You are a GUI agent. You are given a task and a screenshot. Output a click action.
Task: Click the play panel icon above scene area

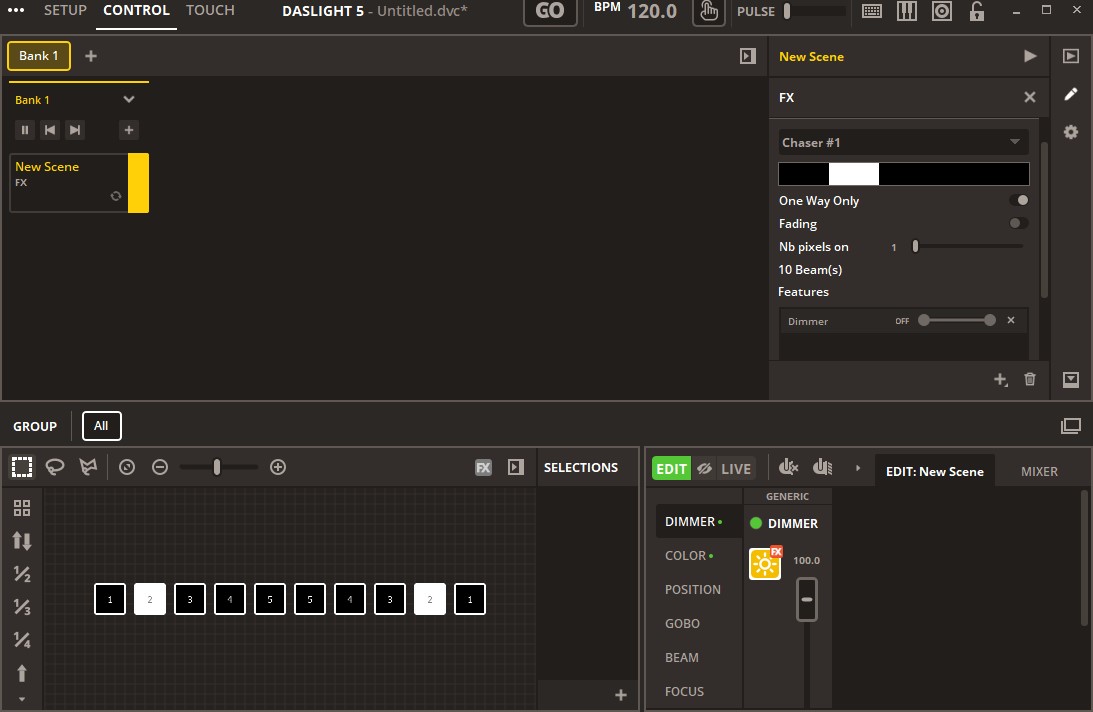[747, 56]
